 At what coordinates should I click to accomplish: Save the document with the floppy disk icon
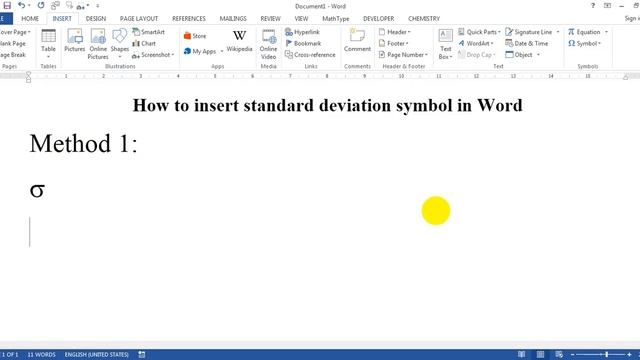pos(7,5)
